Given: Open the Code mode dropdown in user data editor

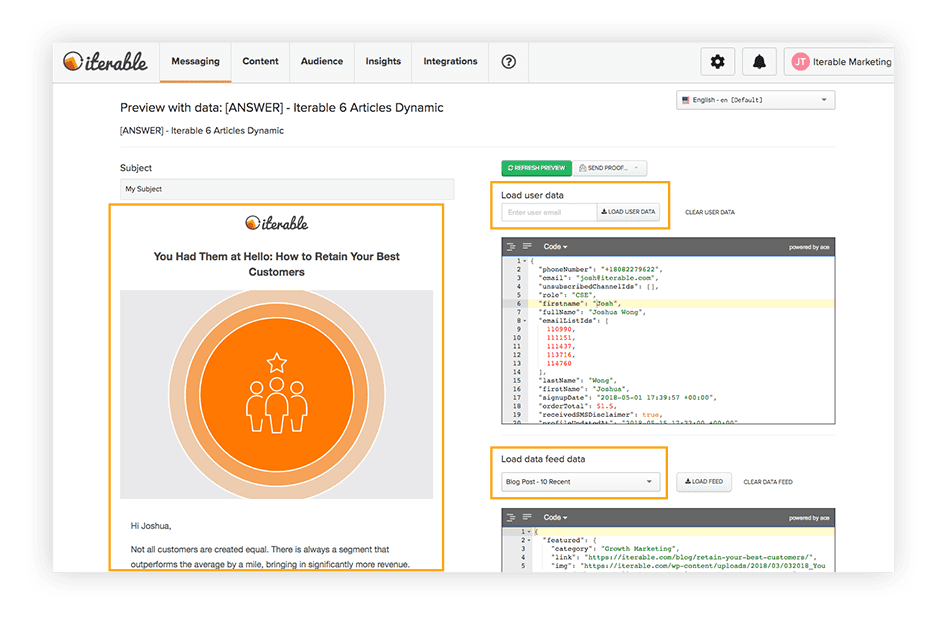Looking at the screenshot, I should pyautogui.click(x=555, y=246).
